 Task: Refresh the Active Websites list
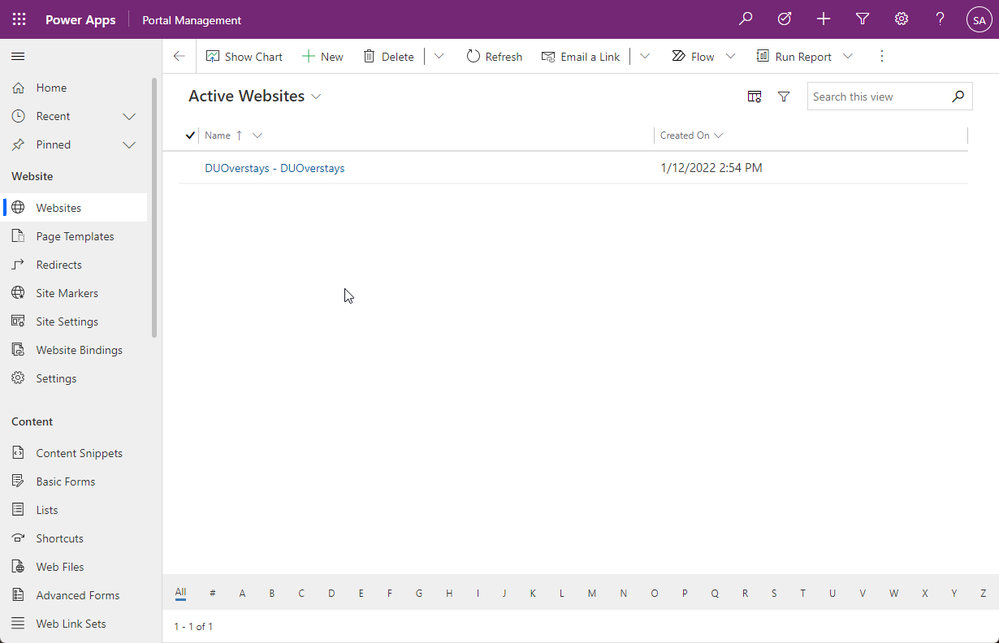[x=494, y=57]
